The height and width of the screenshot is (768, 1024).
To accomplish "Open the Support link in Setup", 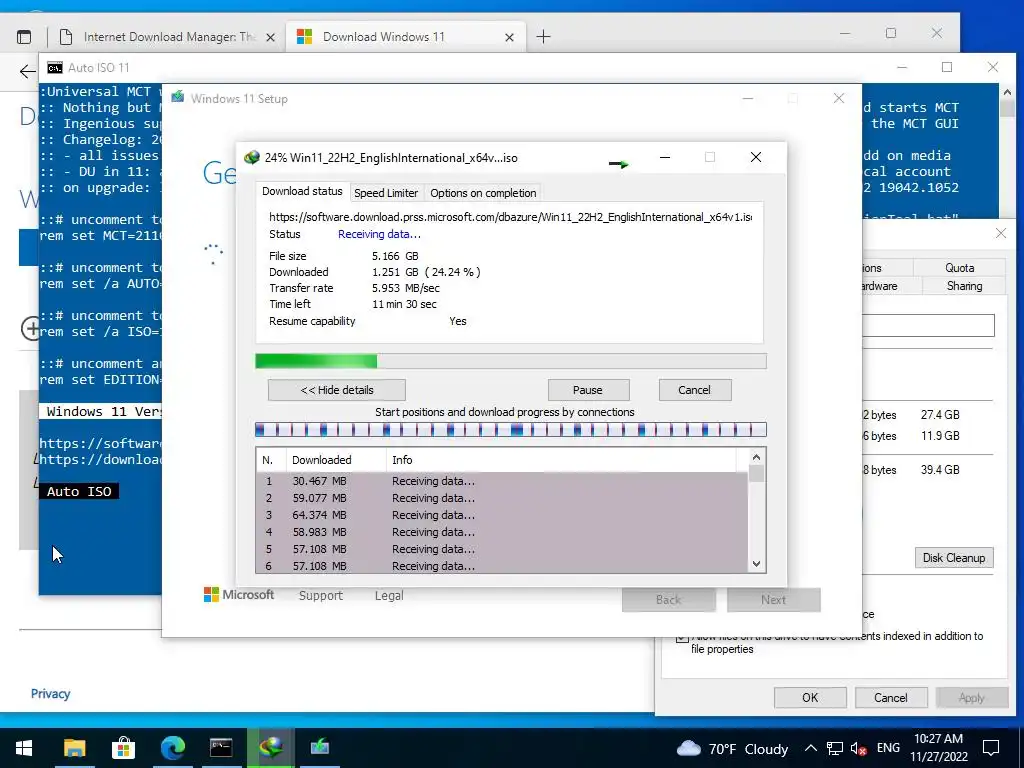I will point(321,596).
